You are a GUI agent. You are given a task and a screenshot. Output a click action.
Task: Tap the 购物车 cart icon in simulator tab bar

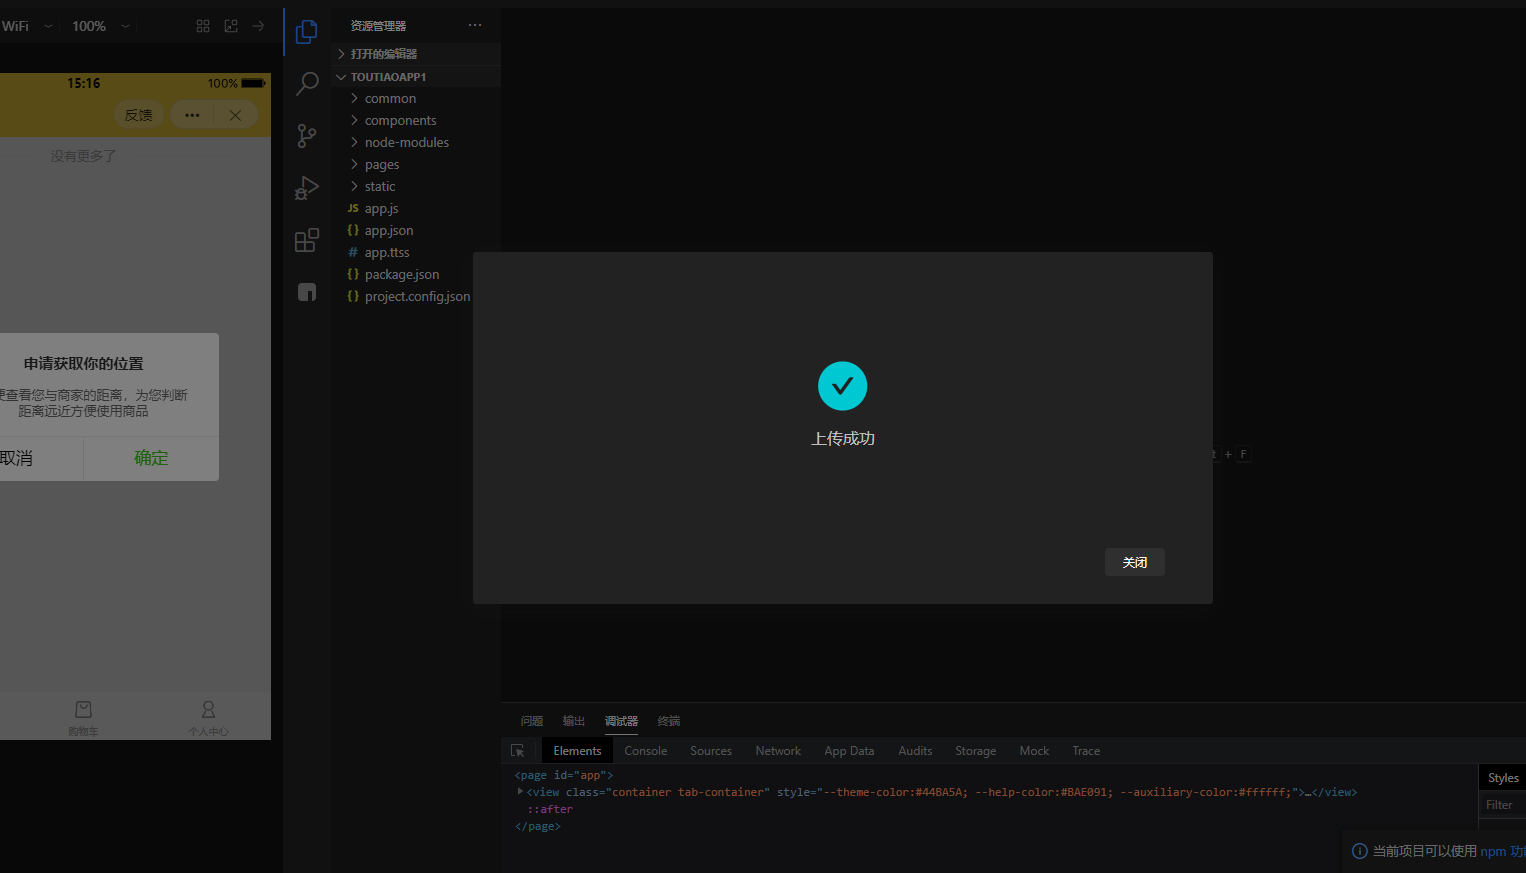(84, 709)
